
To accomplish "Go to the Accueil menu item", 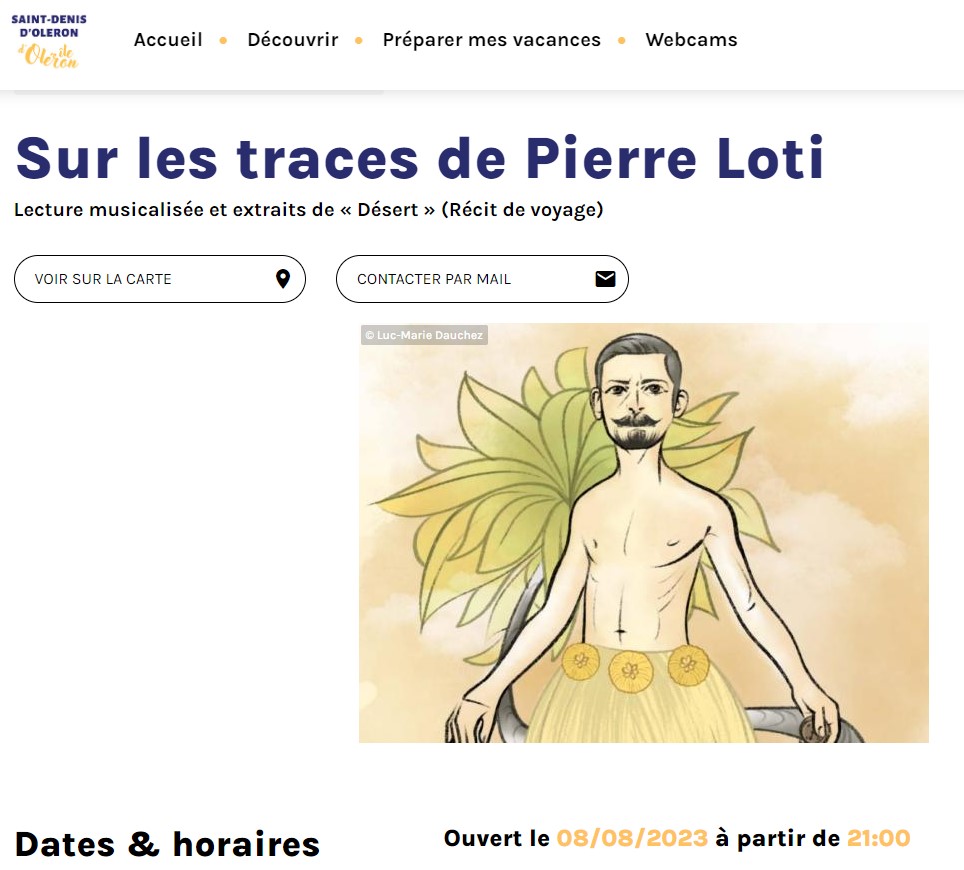I will pyautogui.click(x=168, y=40).
